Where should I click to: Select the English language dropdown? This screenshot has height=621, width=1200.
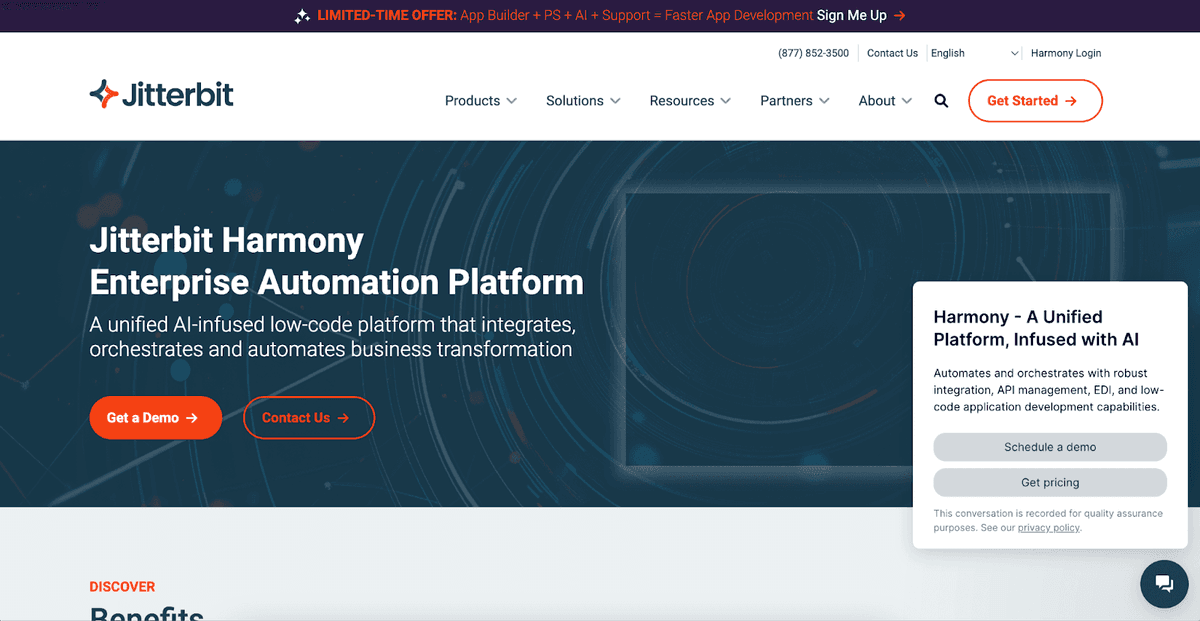coord(974,53)
